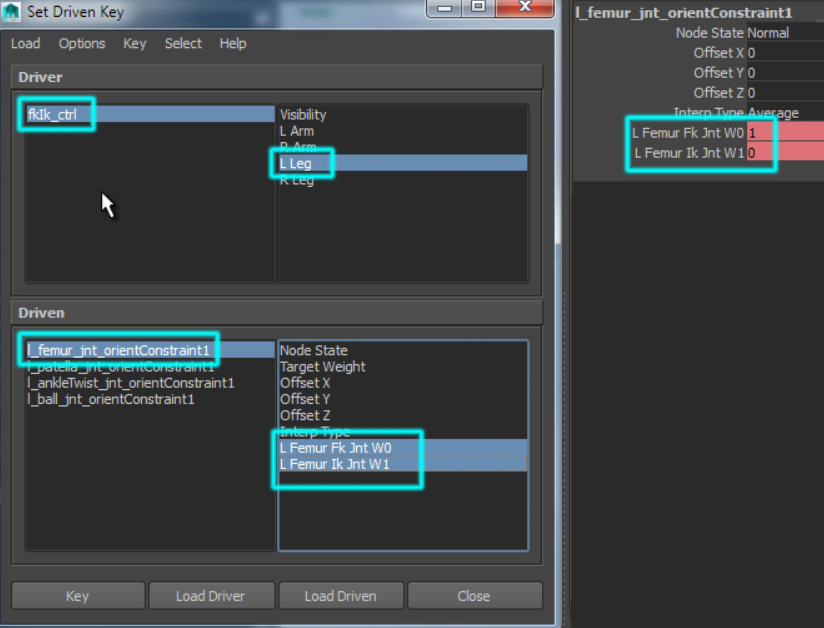Select Offset X driven attribute
The width and height of the screenshot is (824, 628).
coord(403,383)
